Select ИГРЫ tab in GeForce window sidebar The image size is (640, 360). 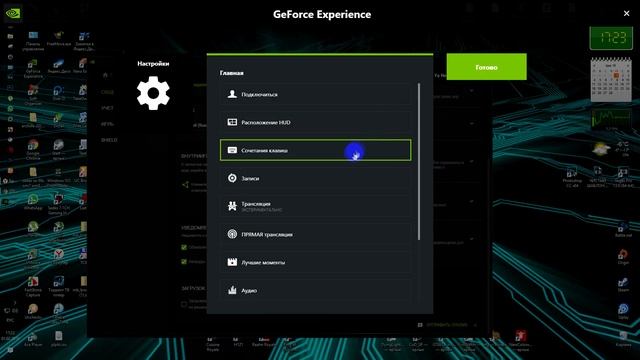(x=107, y=124)
